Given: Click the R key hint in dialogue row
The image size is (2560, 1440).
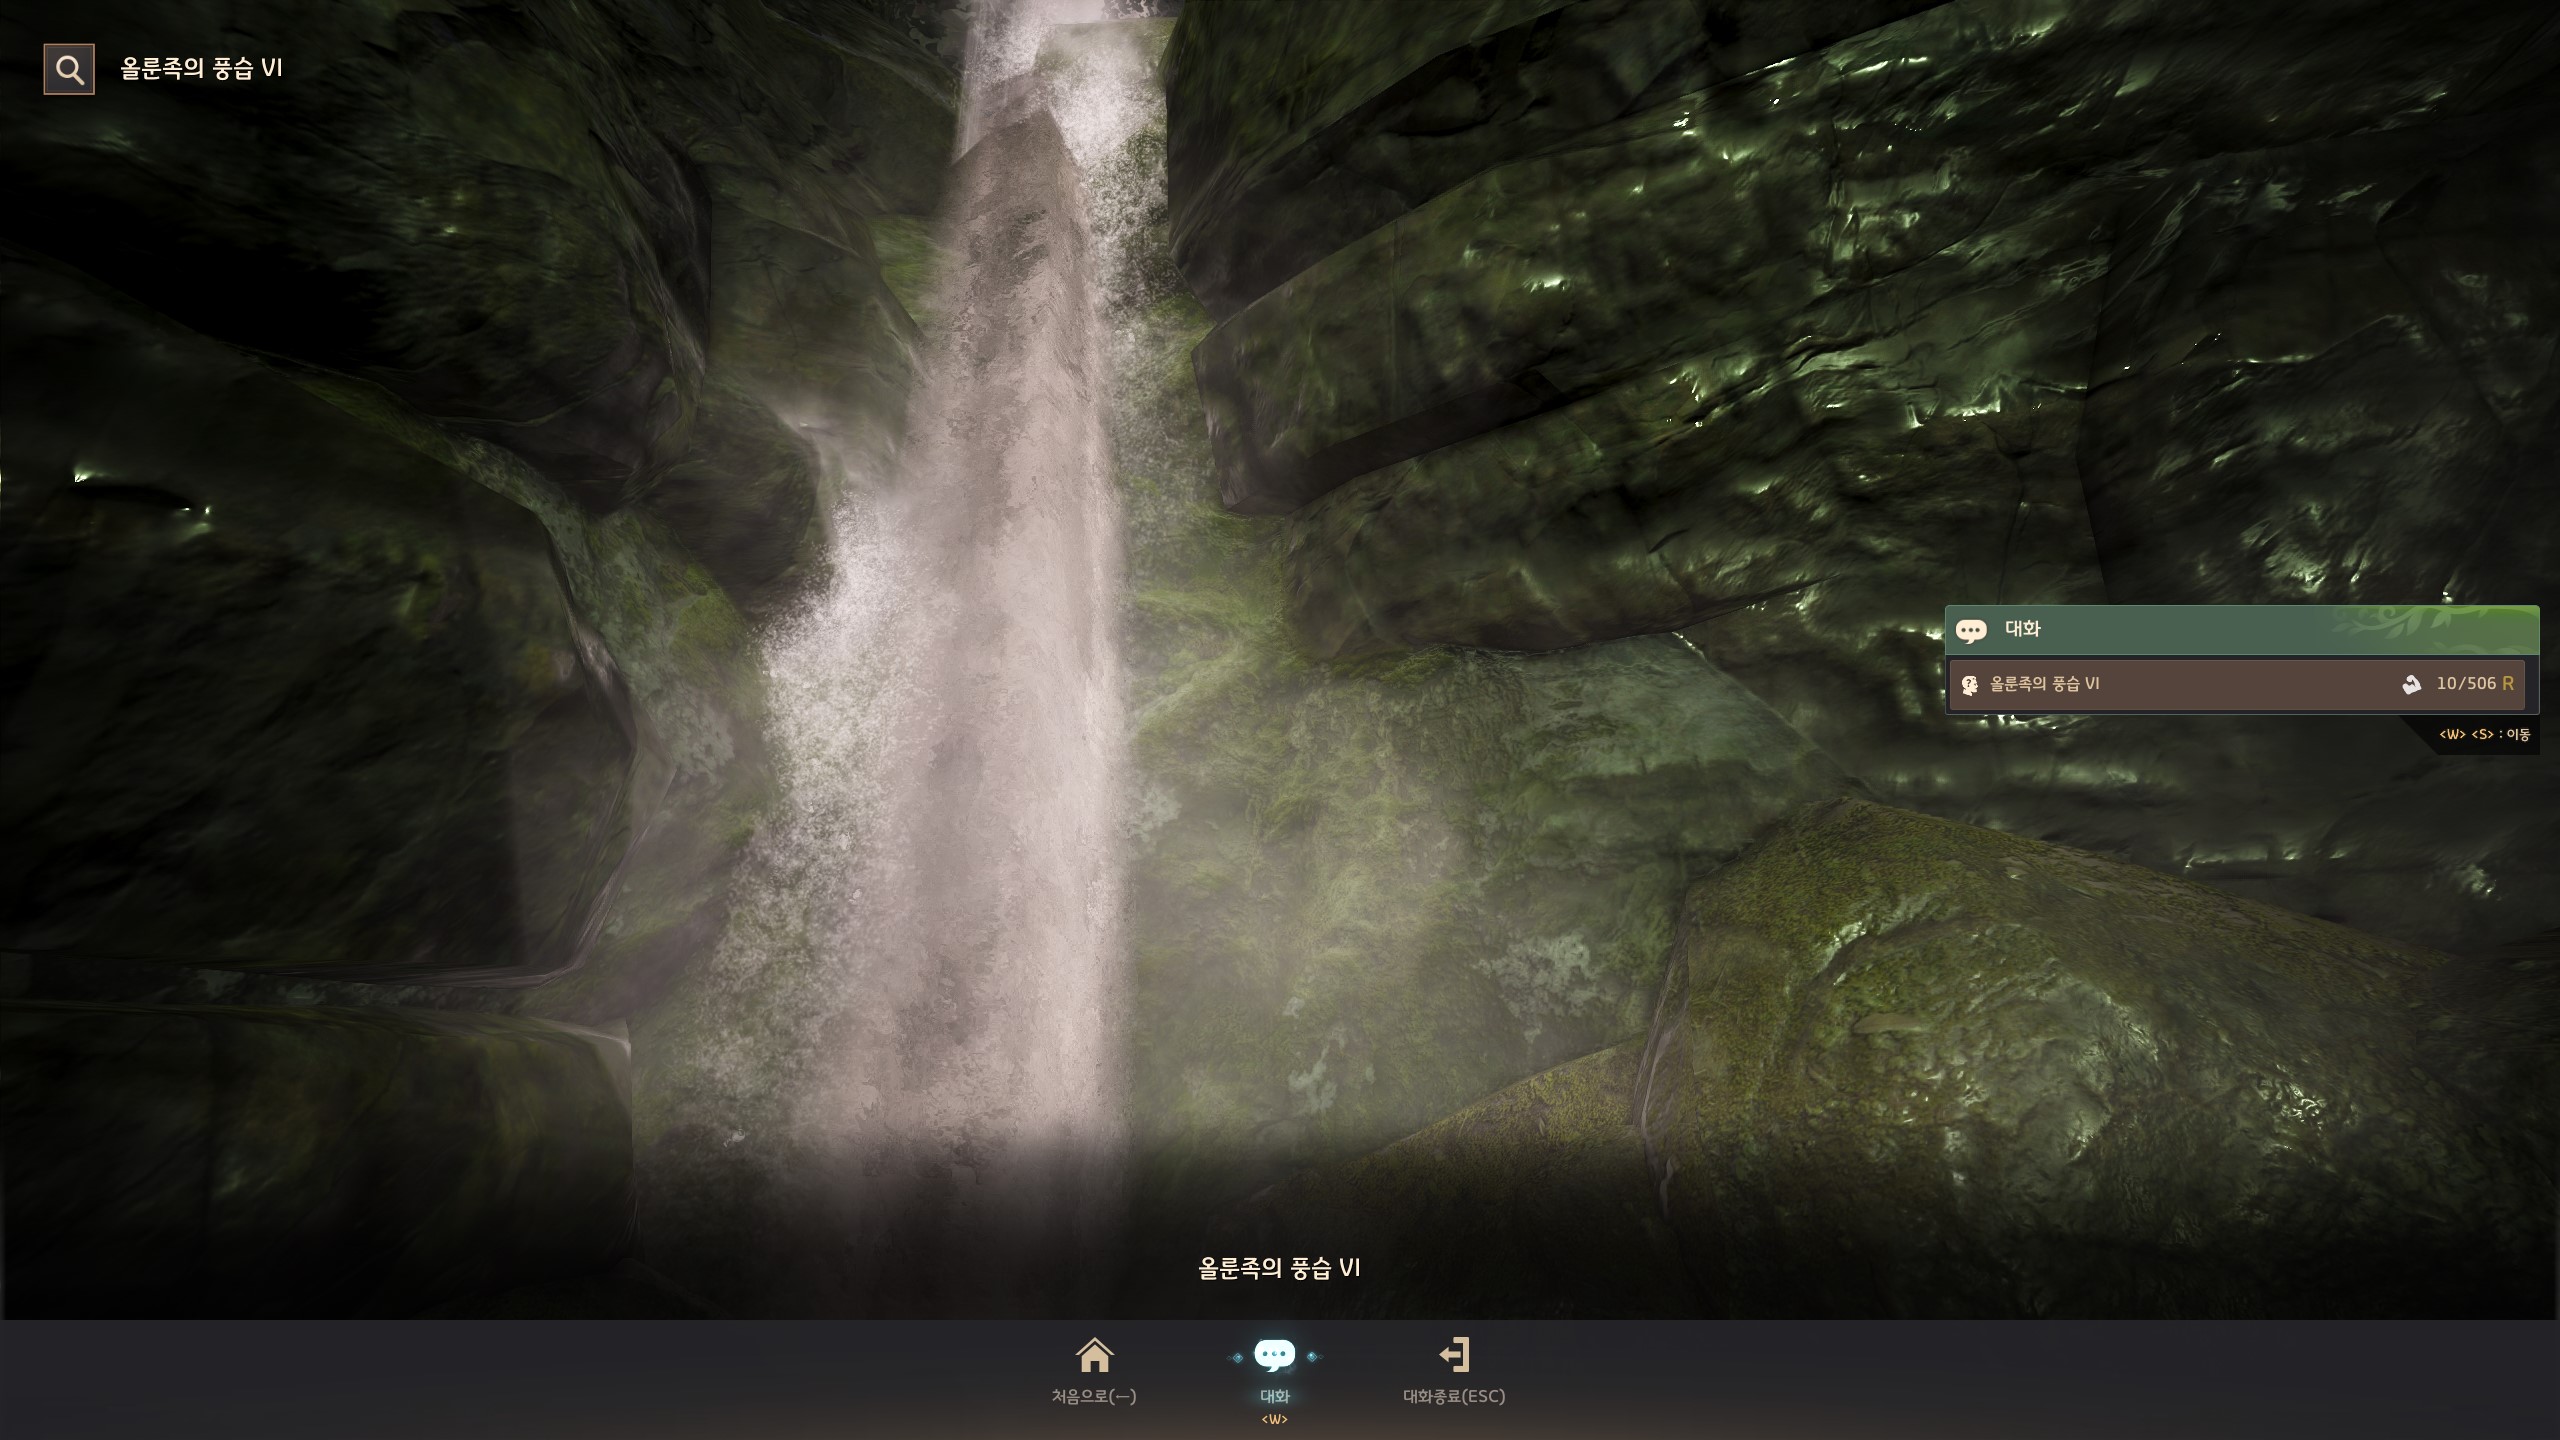Looking at the screenshot, I should pos(2507,684).
